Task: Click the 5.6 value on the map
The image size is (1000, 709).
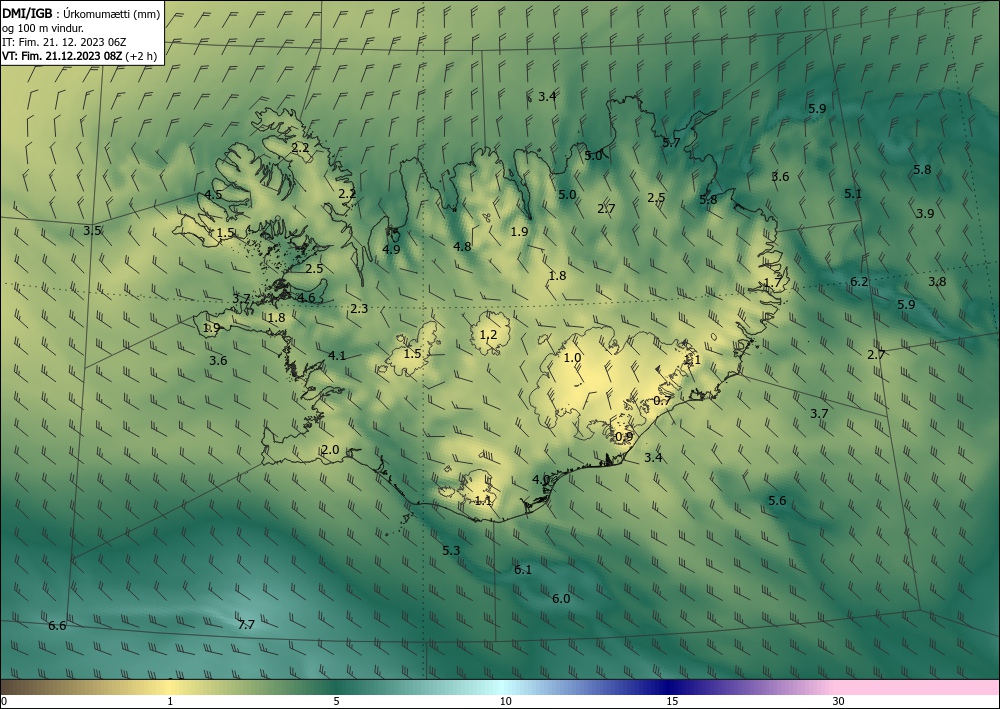Action: pyautogui.click(x=777, y=501)
